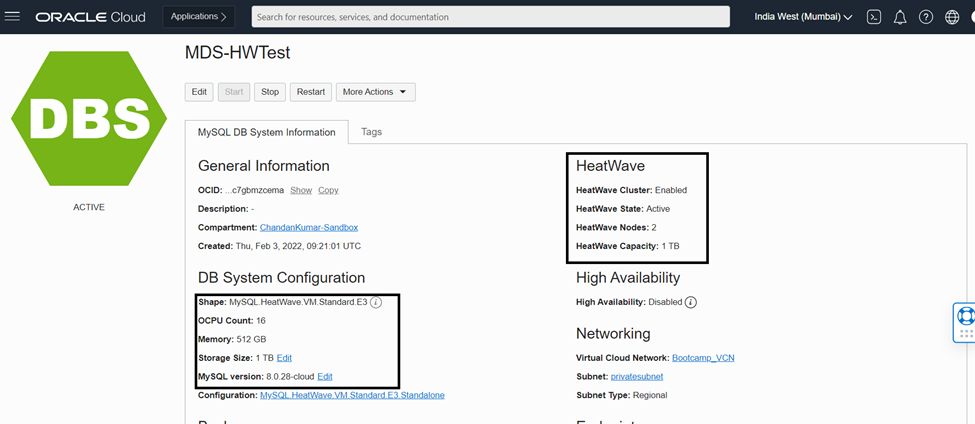
Task: Click the Created date text
Action: (x=279, y=246)
